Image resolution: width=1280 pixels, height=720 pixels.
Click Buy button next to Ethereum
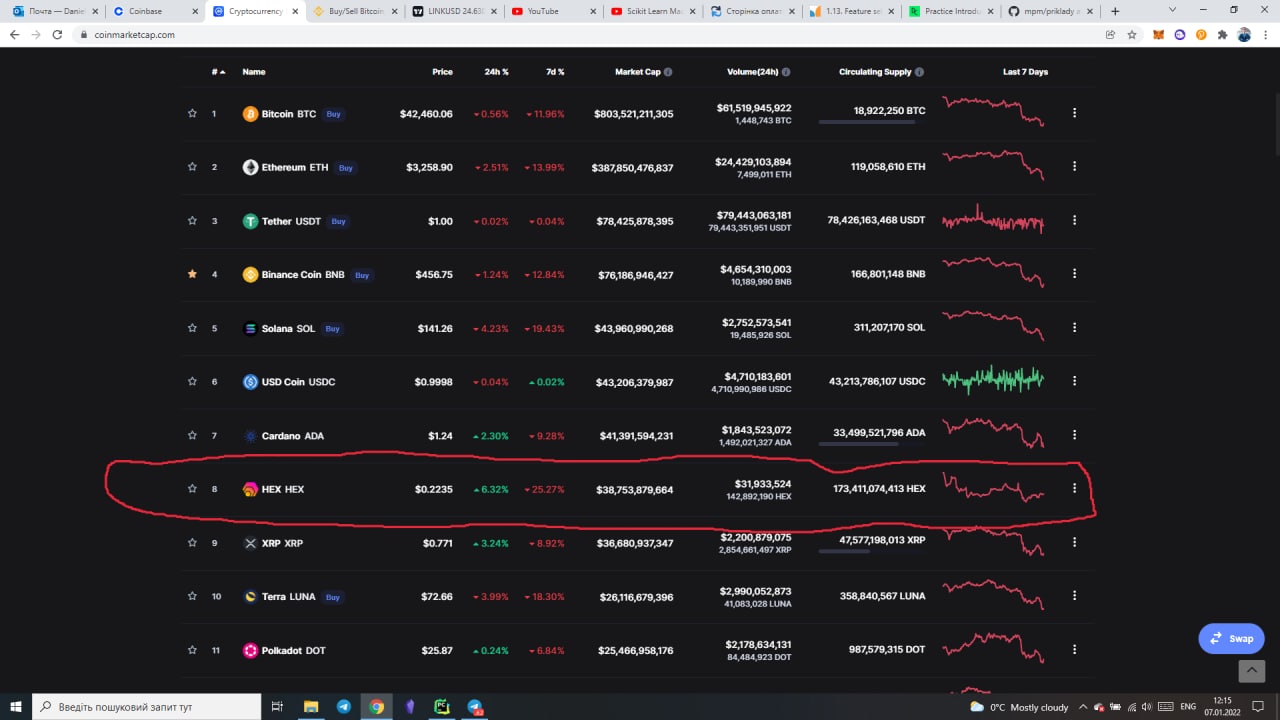[x=346, y=168]
